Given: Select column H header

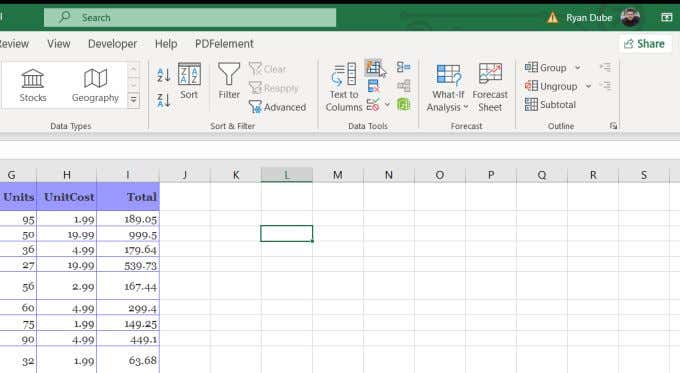Looking at the screenshot, I should 67,175.
